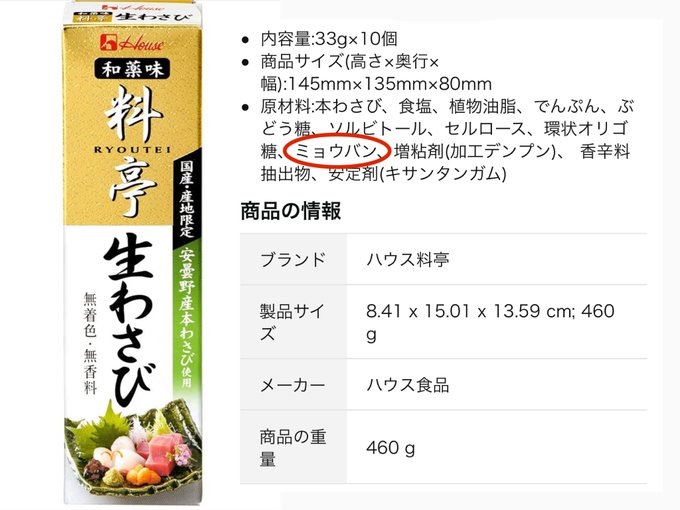Image resolution: width=680 pixels, height=510 pixels.
Task: Select the ブランド row label
Action: (293, 259)
